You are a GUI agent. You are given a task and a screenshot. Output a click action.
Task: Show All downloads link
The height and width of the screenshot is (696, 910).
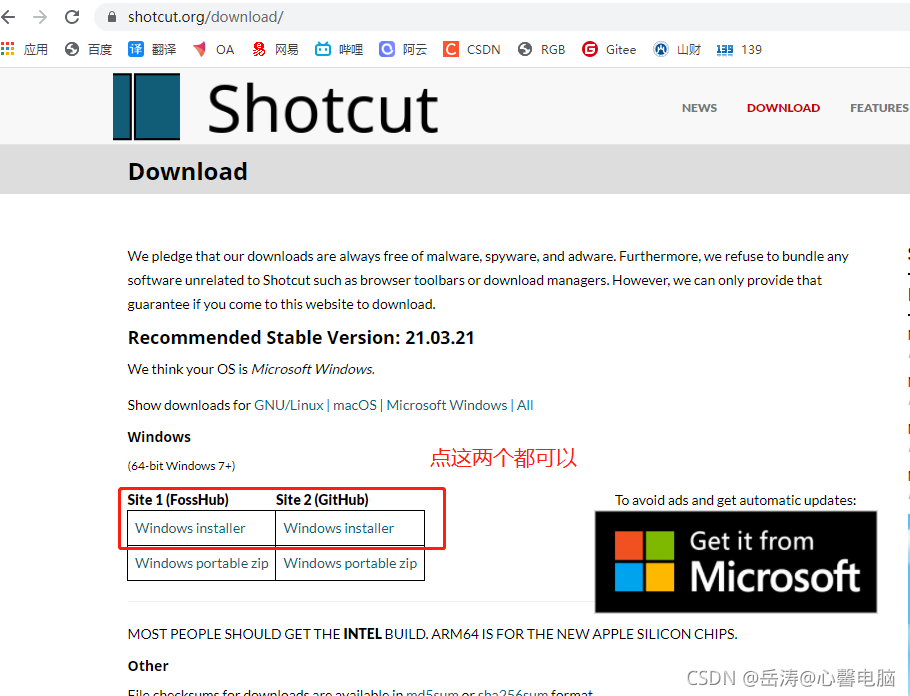click(x=525, y=405)
